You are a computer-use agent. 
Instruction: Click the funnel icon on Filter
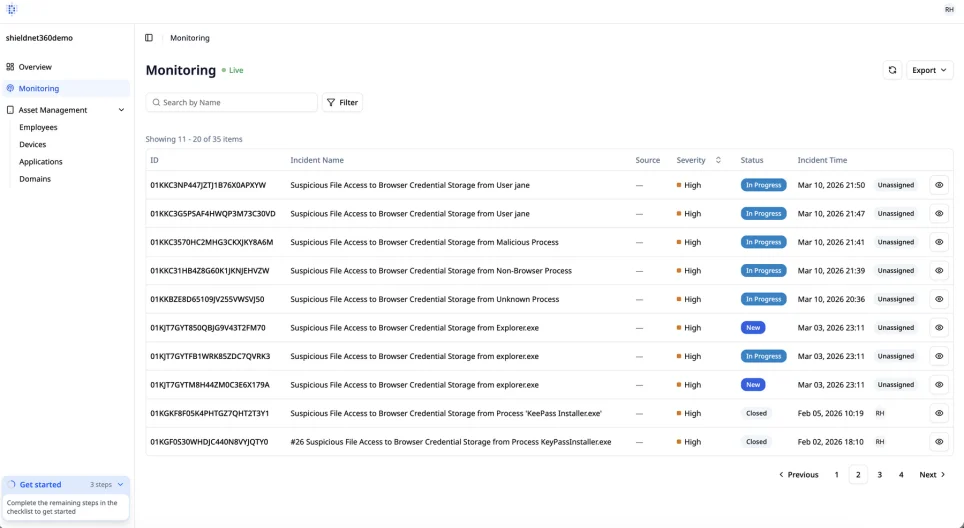pyautogui.click(x=331, y=103)
